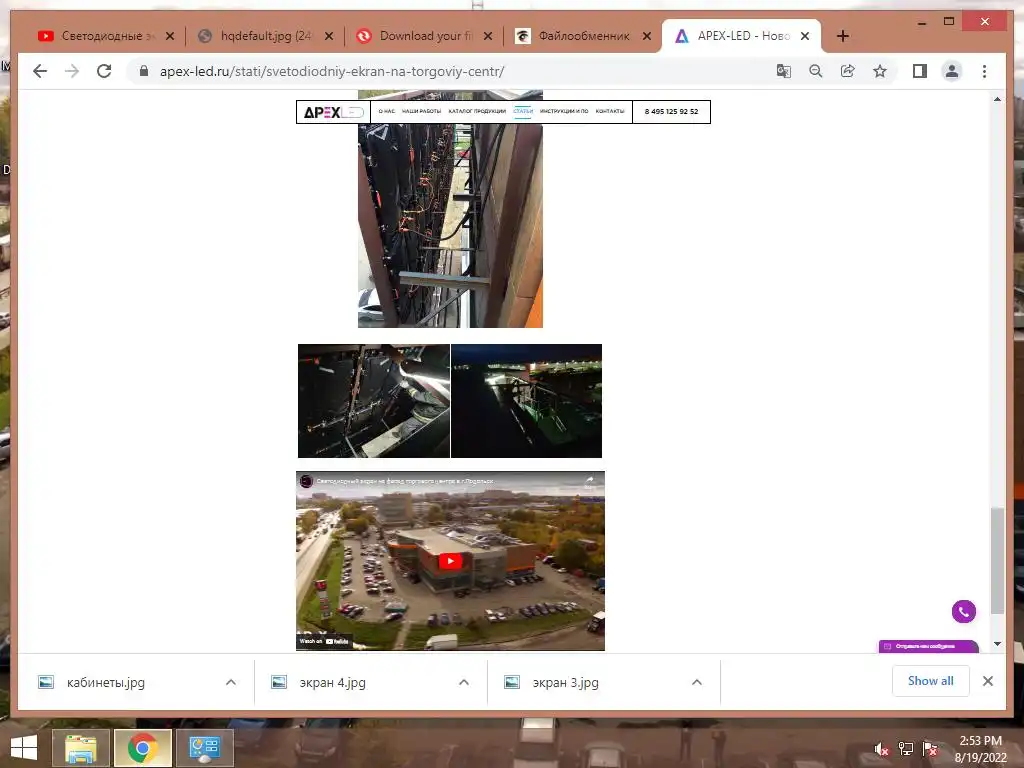
Task: Click the zoom magnifier icon in address bar
Action: click(815, 71)
